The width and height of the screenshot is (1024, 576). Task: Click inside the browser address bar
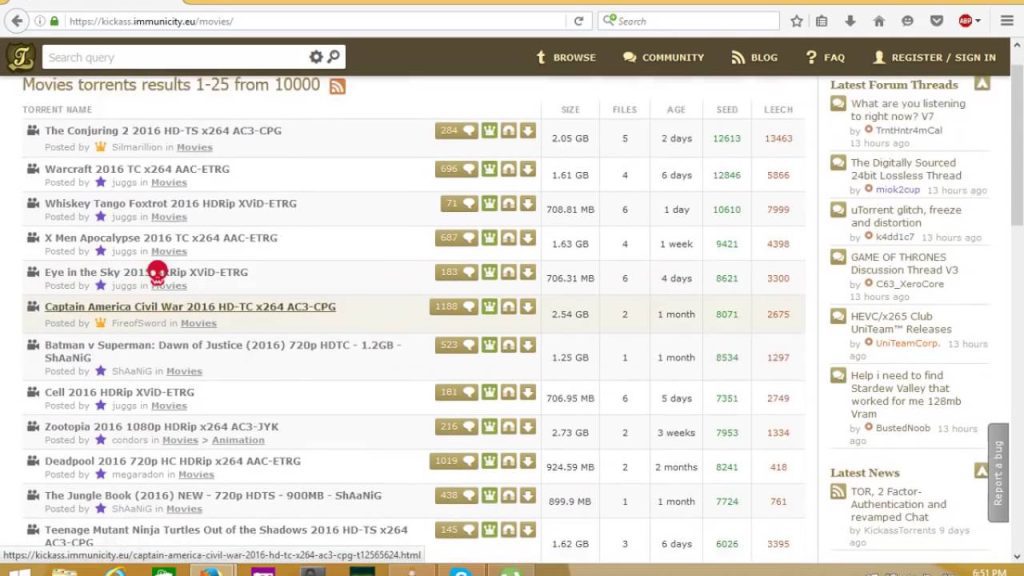tap(300, 19)
